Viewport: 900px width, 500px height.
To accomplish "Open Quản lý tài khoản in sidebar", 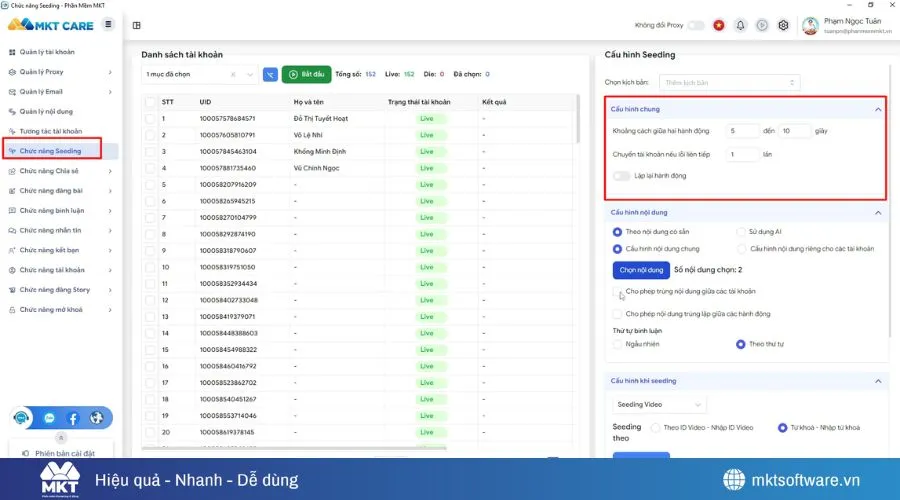I will 48,52.
